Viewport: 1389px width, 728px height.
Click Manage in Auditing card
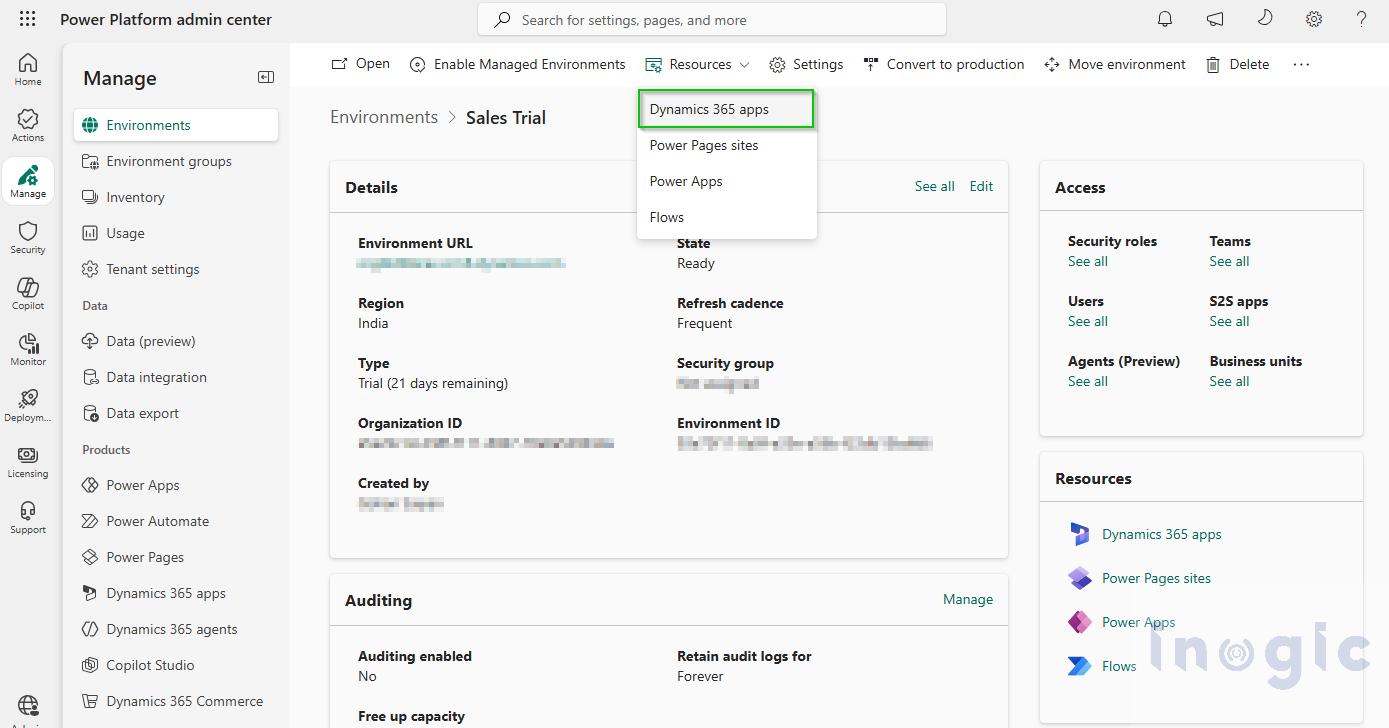[x=968, y=599]
